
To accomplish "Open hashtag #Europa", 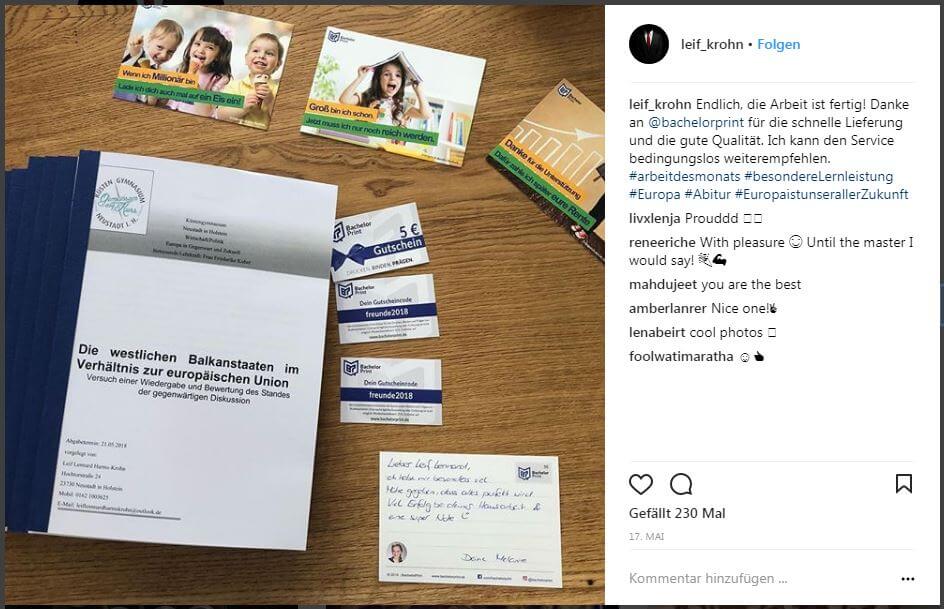I will click(654, 194).
